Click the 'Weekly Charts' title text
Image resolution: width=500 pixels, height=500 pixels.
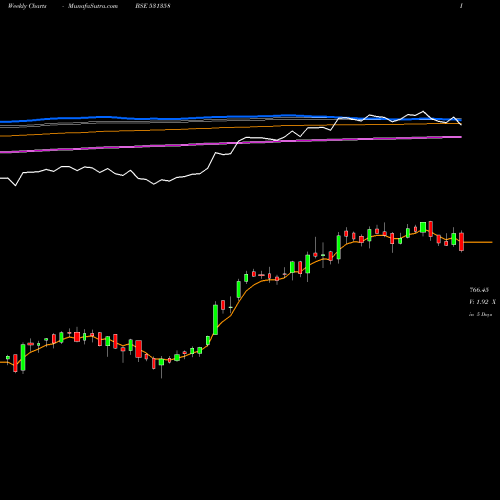[x=27, y=6]
